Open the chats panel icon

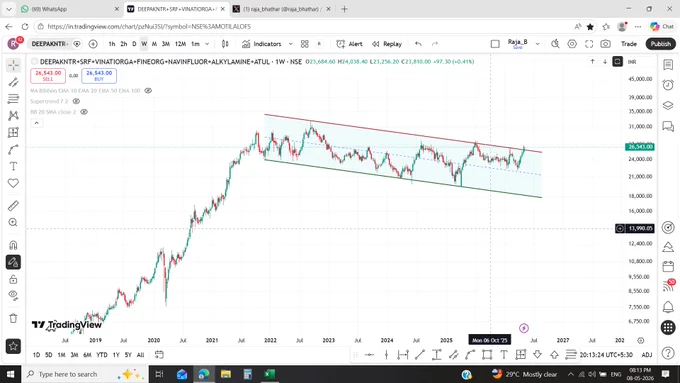668,126
